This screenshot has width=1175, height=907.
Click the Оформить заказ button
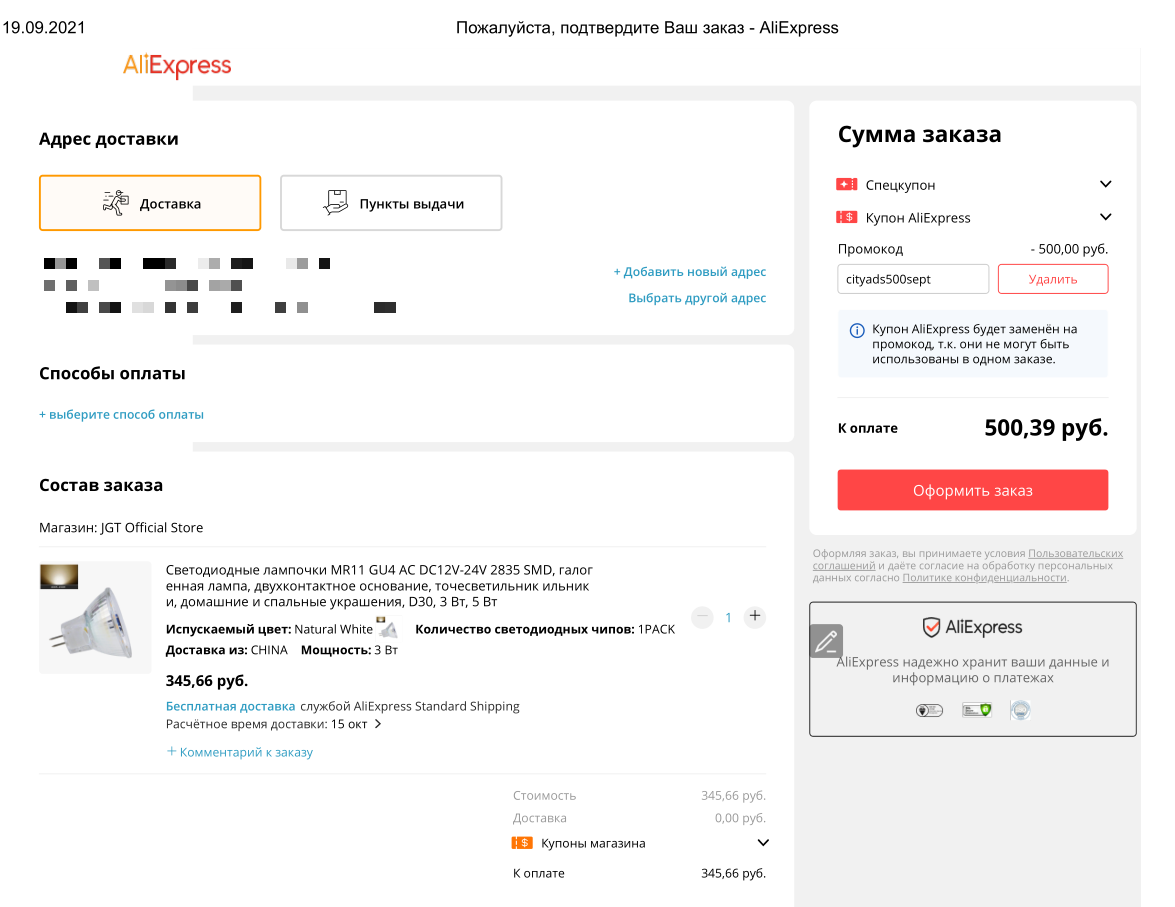[x=973, y=490]
